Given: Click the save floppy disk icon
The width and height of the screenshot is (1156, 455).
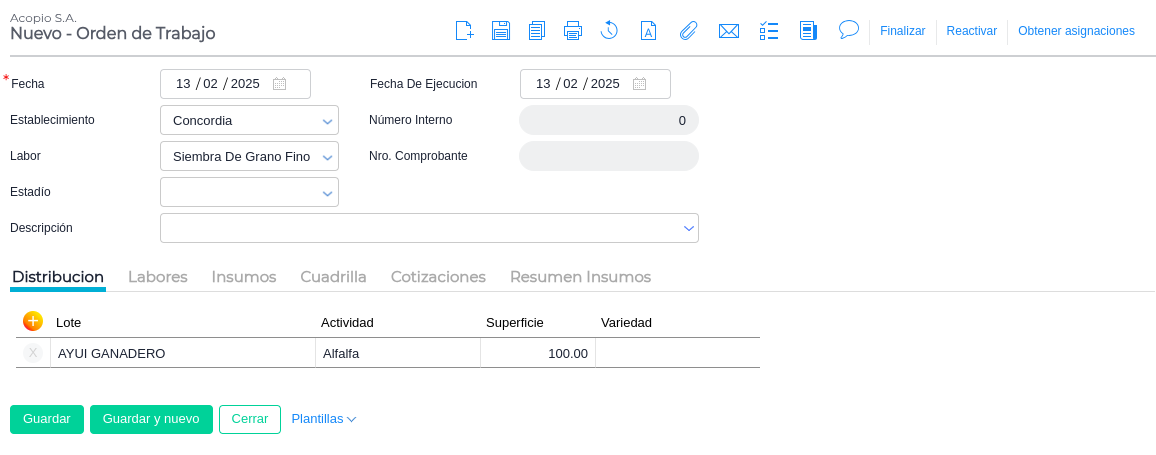Looking at the screenshot, I should pos(501,31).
